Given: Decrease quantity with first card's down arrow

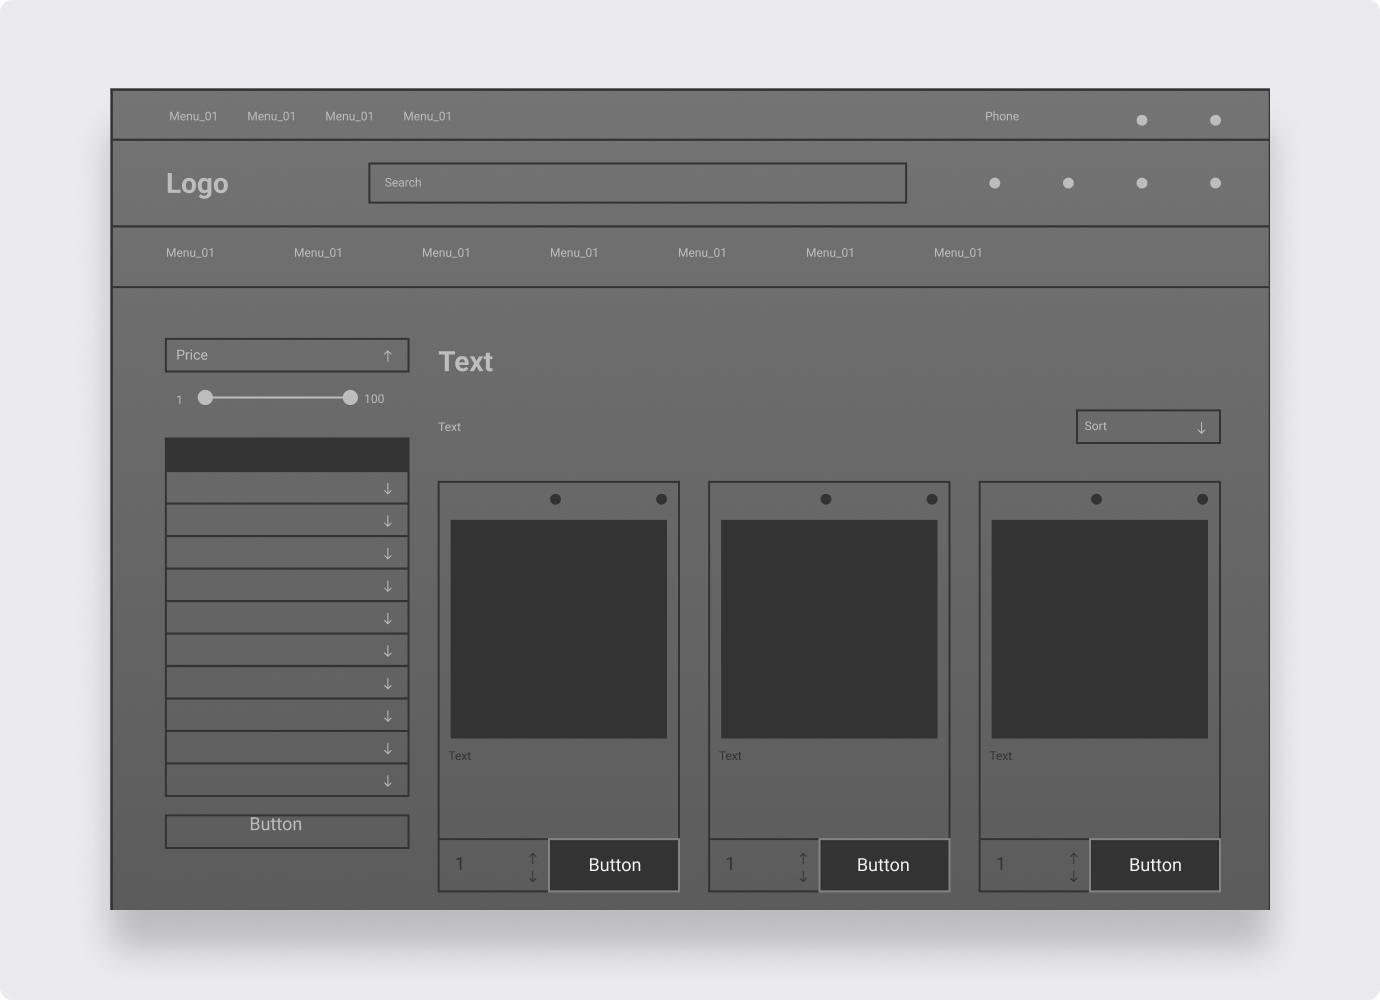Looking at the screenshot, I should tap(533, 876).
